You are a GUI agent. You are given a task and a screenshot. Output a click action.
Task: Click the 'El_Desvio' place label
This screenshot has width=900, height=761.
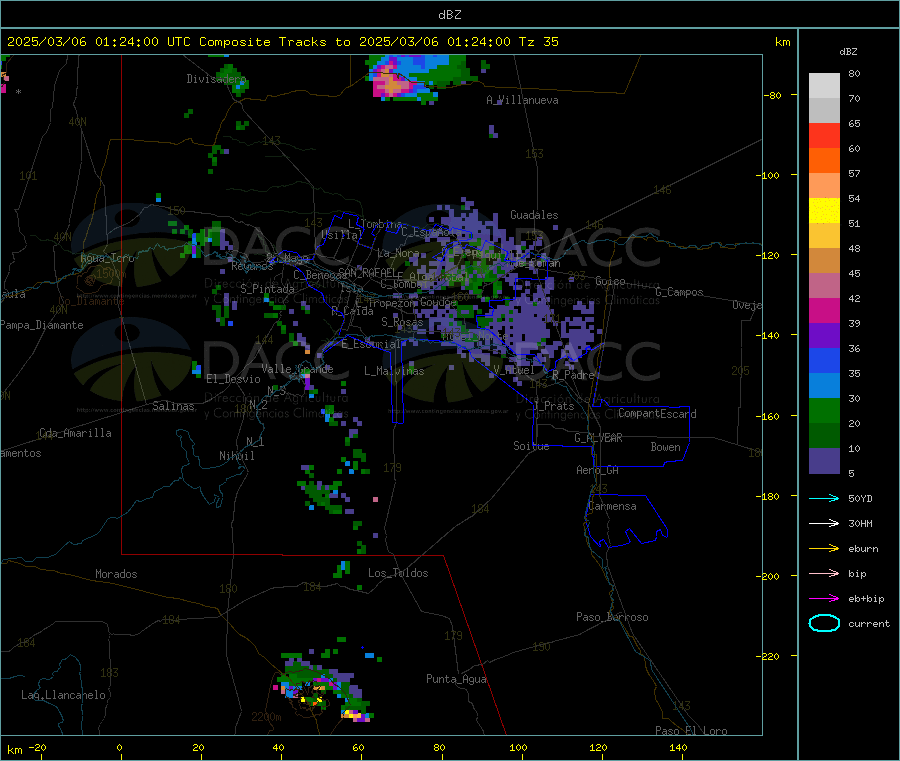point(233,379)
